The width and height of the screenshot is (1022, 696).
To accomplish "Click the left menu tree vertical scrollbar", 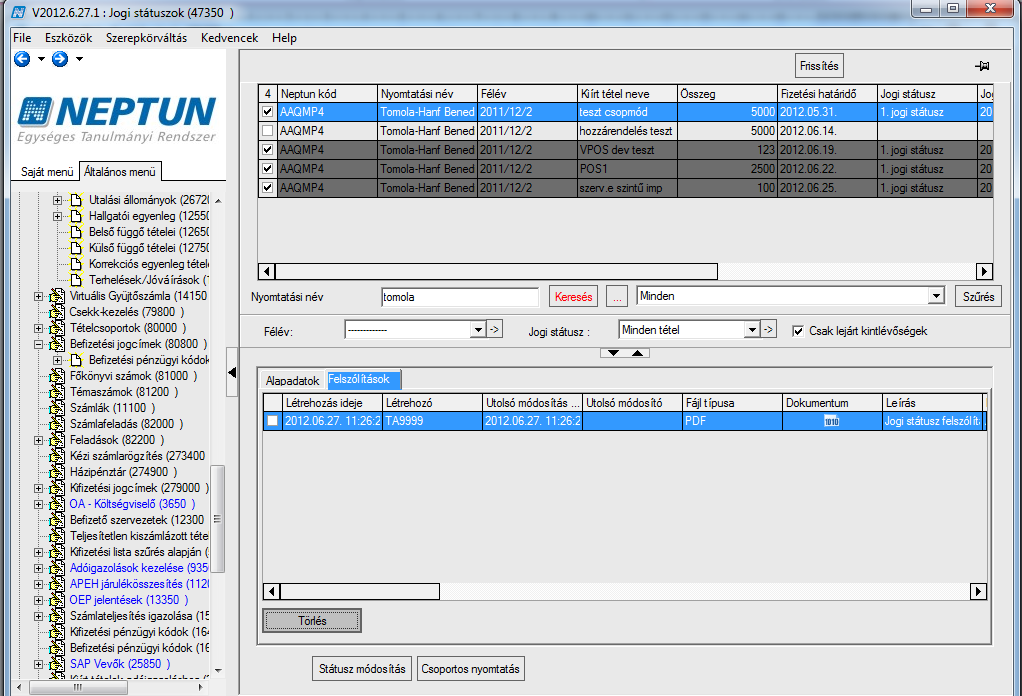I will [x=218, y=519].
